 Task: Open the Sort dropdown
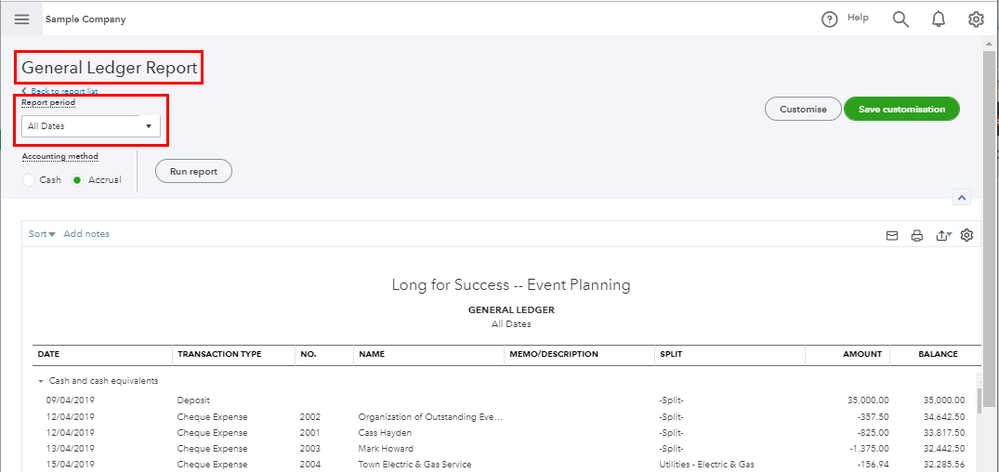(x=42, y=234)
